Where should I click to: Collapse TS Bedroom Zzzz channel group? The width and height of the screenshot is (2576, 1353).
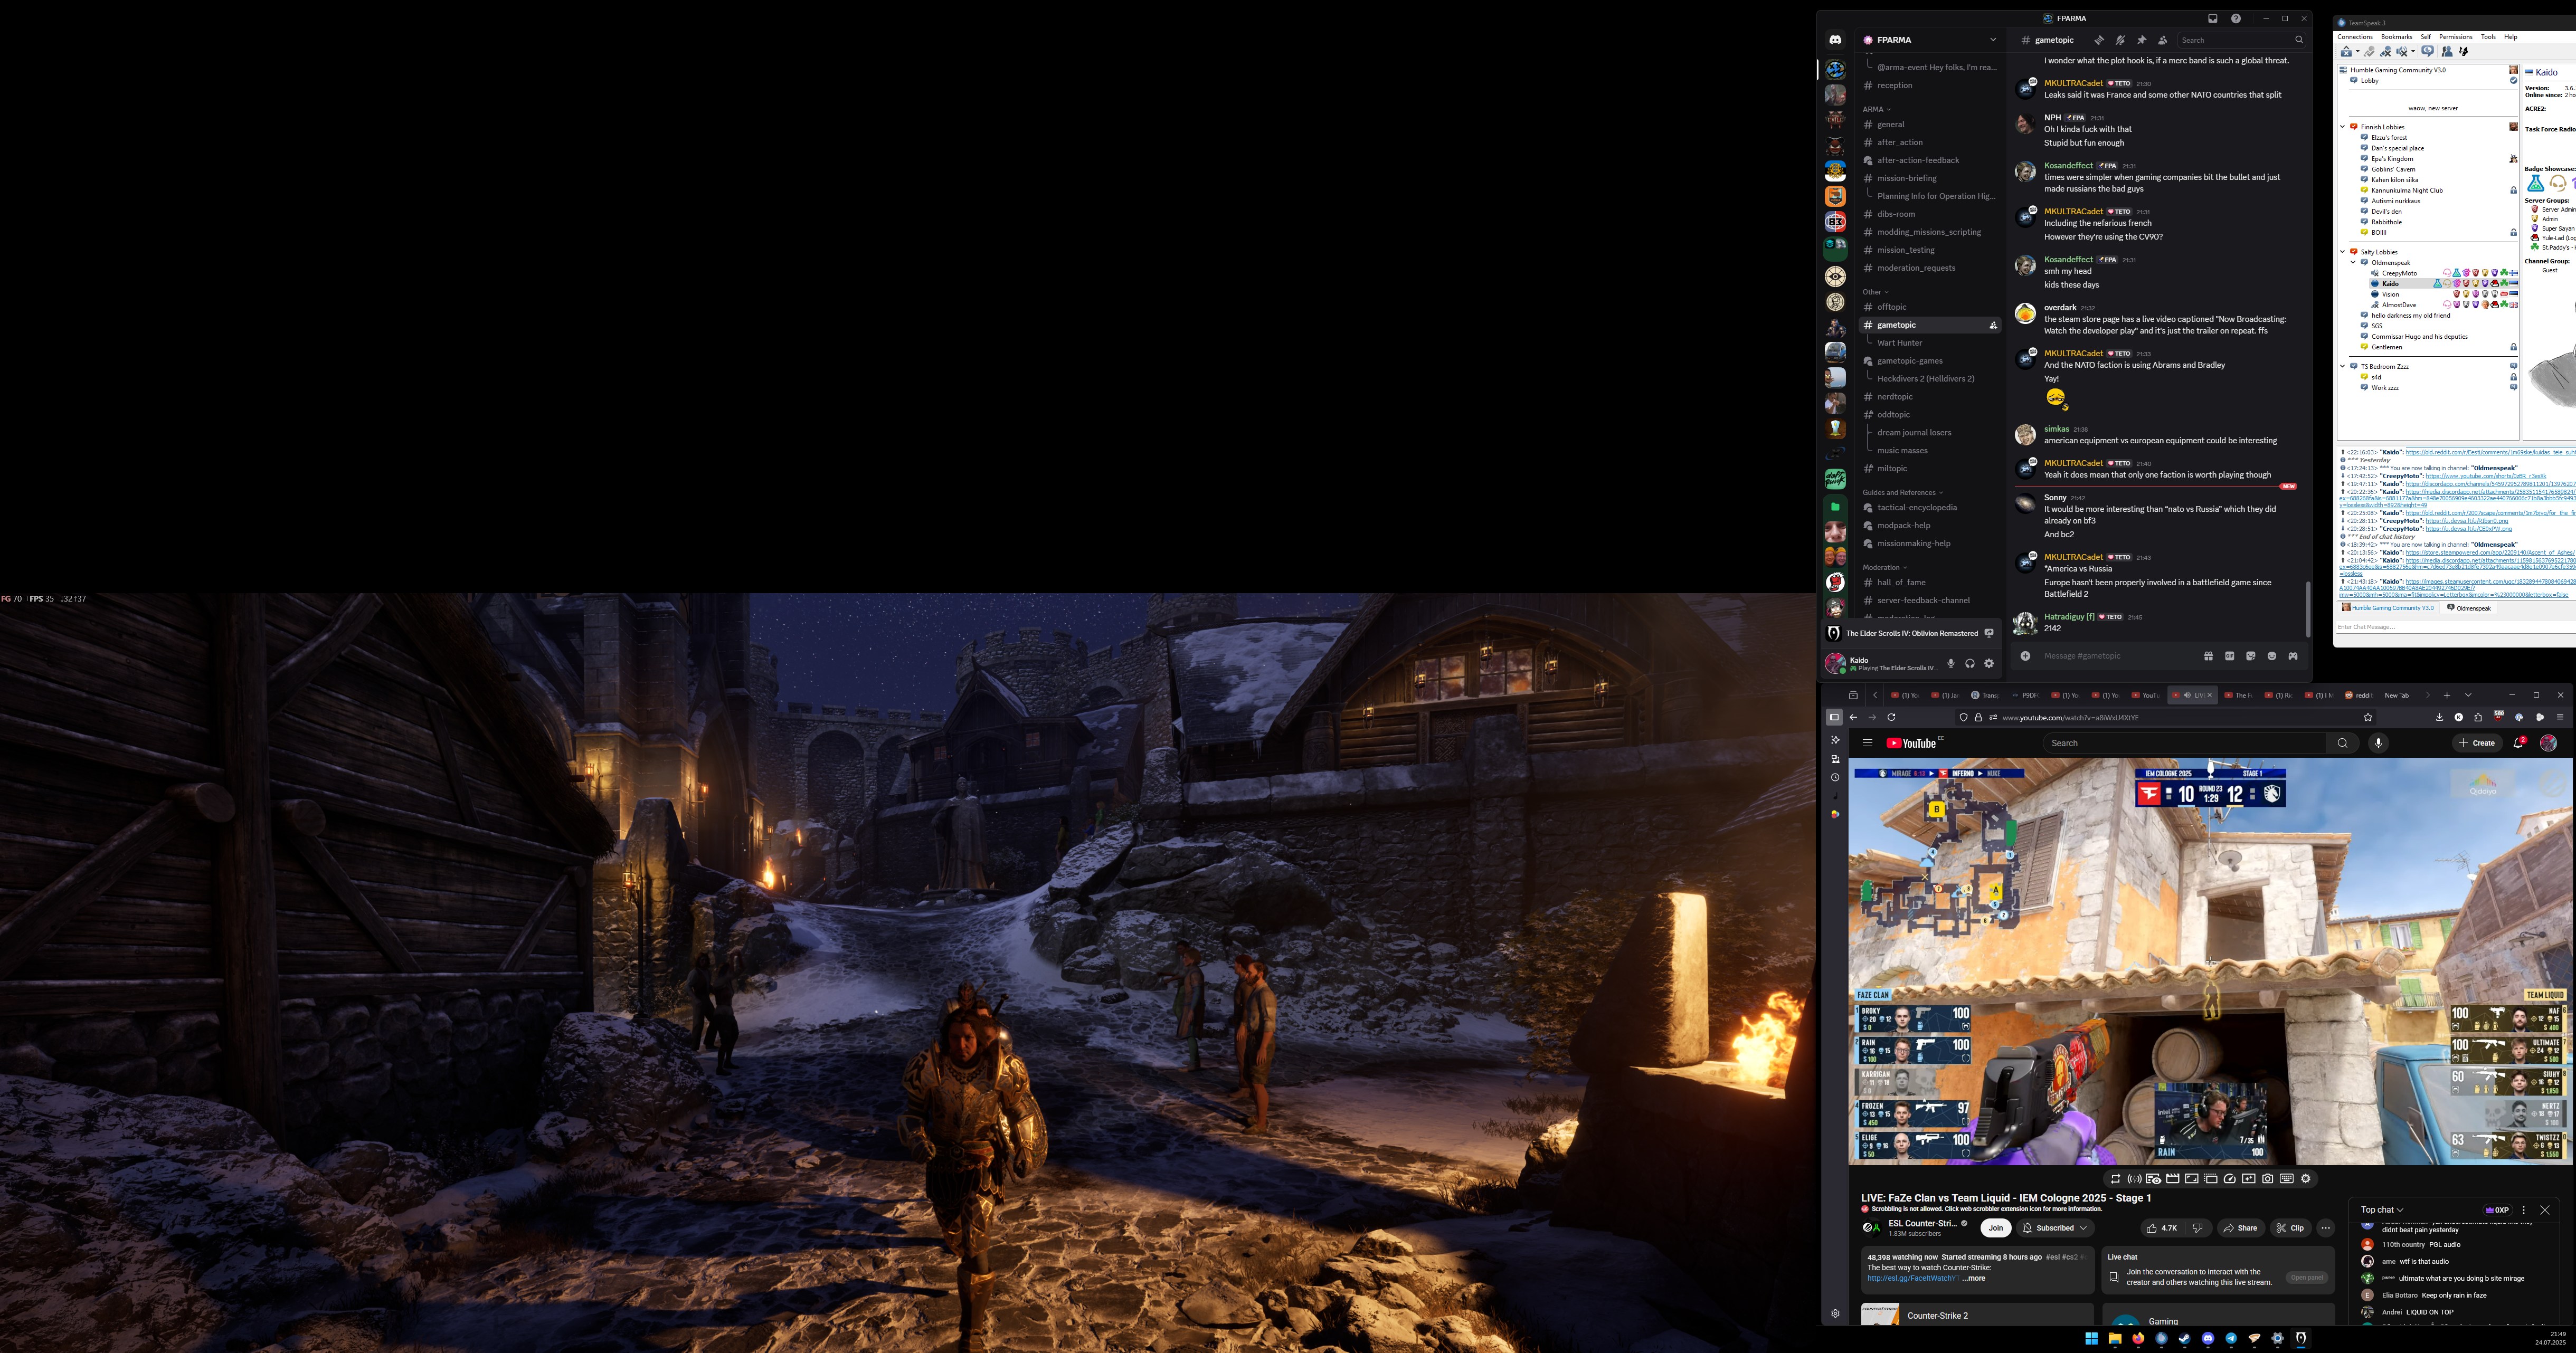pos(2342,367)
